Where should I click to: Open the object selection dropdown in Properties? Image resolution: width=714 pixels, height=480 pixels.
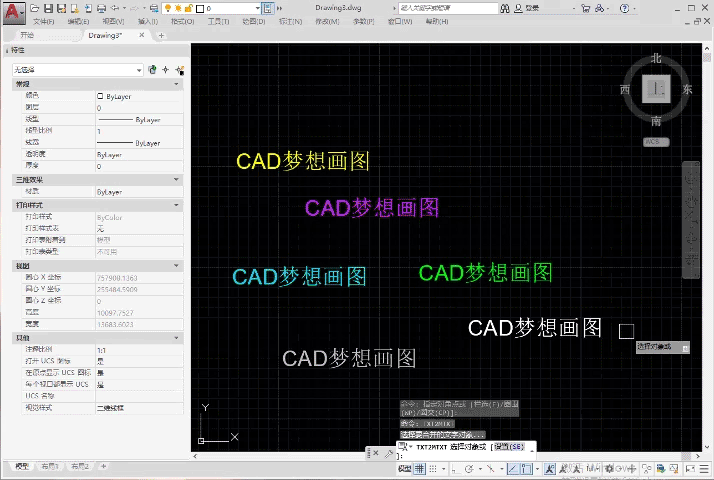point(77,70)
